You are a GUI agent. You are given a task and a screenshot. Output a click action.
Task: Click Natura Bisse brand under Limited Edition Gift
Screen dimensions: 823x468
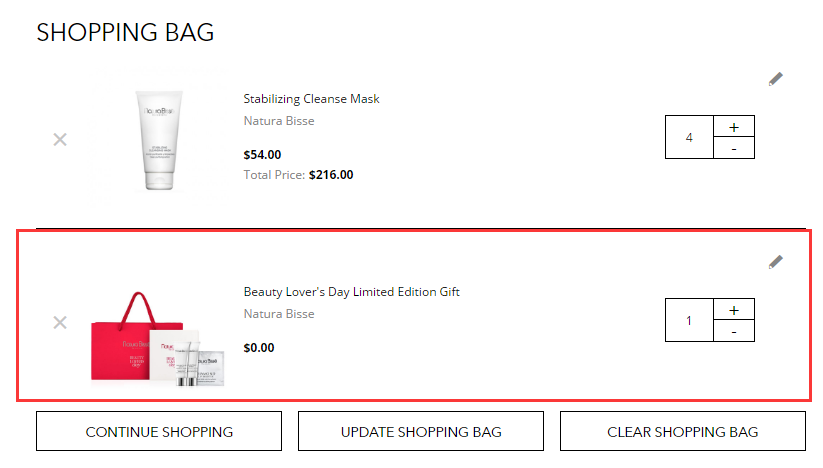[279, 314]
